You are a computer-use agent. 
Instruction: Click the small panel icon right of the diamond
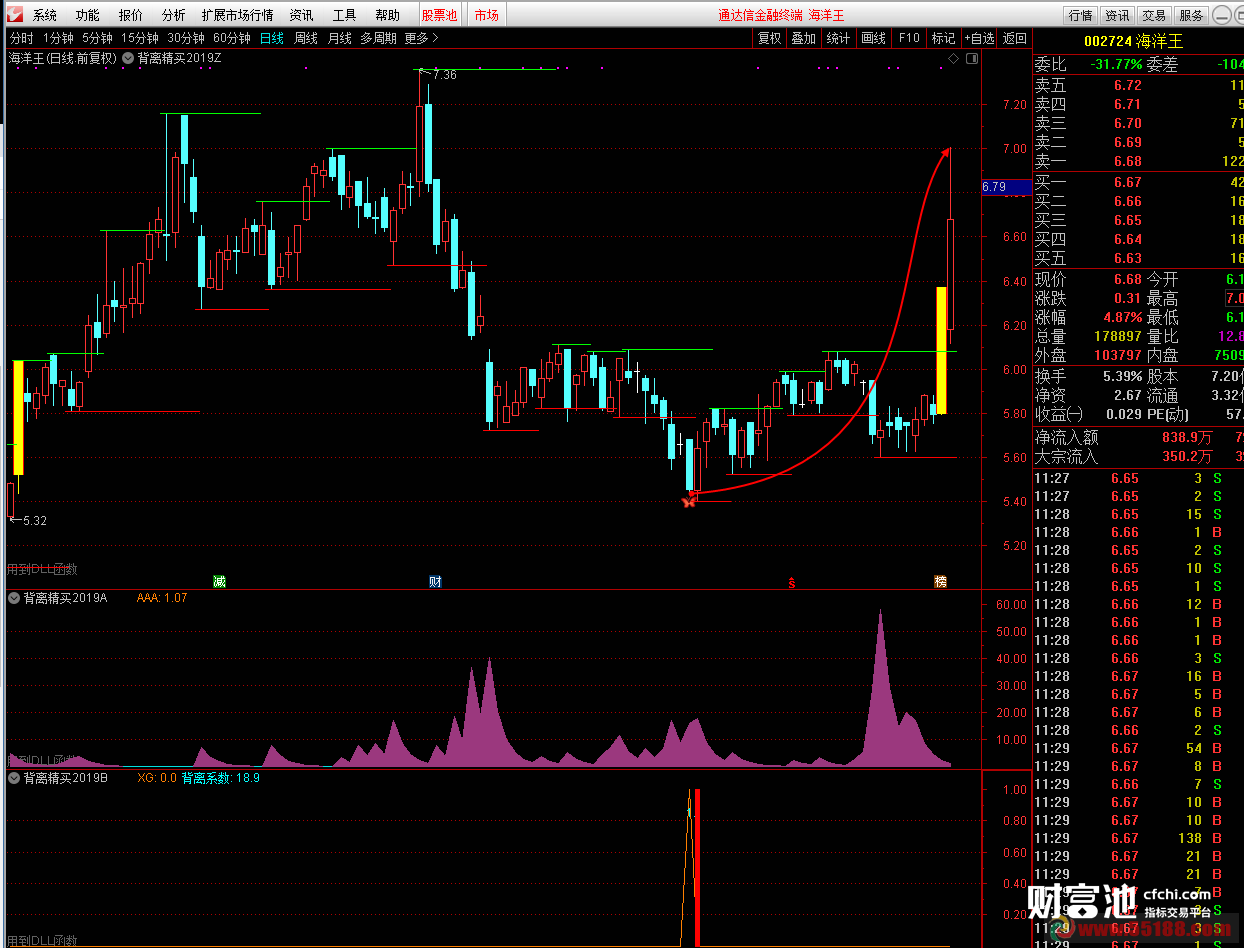point(971,58)
